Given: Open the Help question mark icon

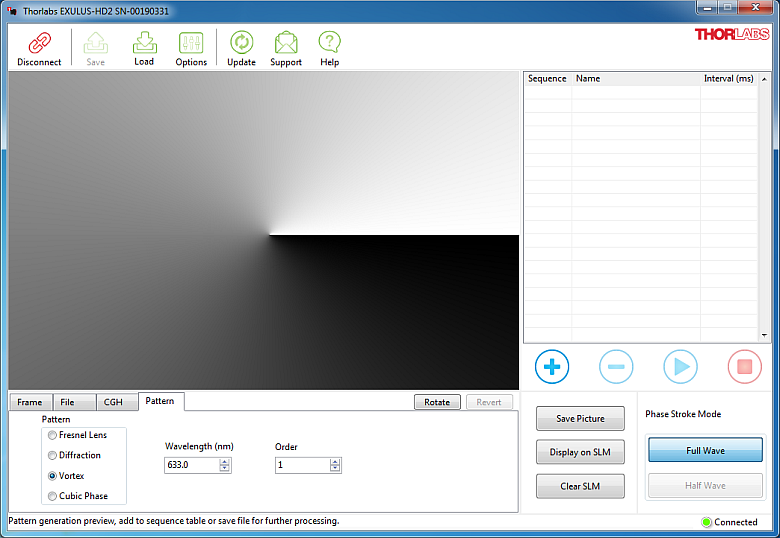Looking at the screenshot, I should pos(329,43).
